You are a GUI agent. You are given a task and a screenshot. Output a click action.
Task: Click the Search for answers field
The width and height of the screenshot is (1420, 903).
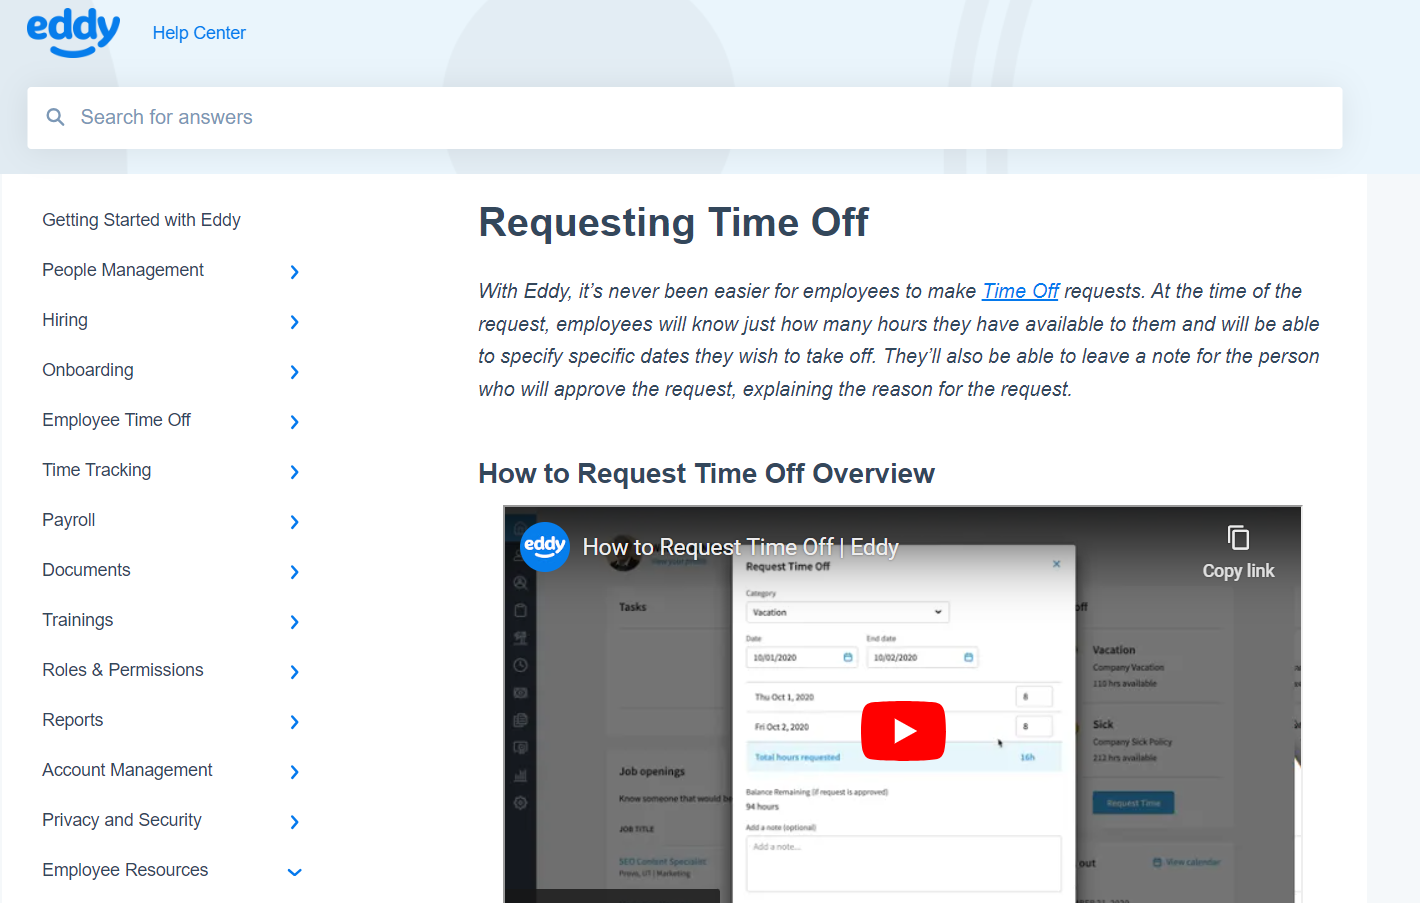click(x=684, y=118)
